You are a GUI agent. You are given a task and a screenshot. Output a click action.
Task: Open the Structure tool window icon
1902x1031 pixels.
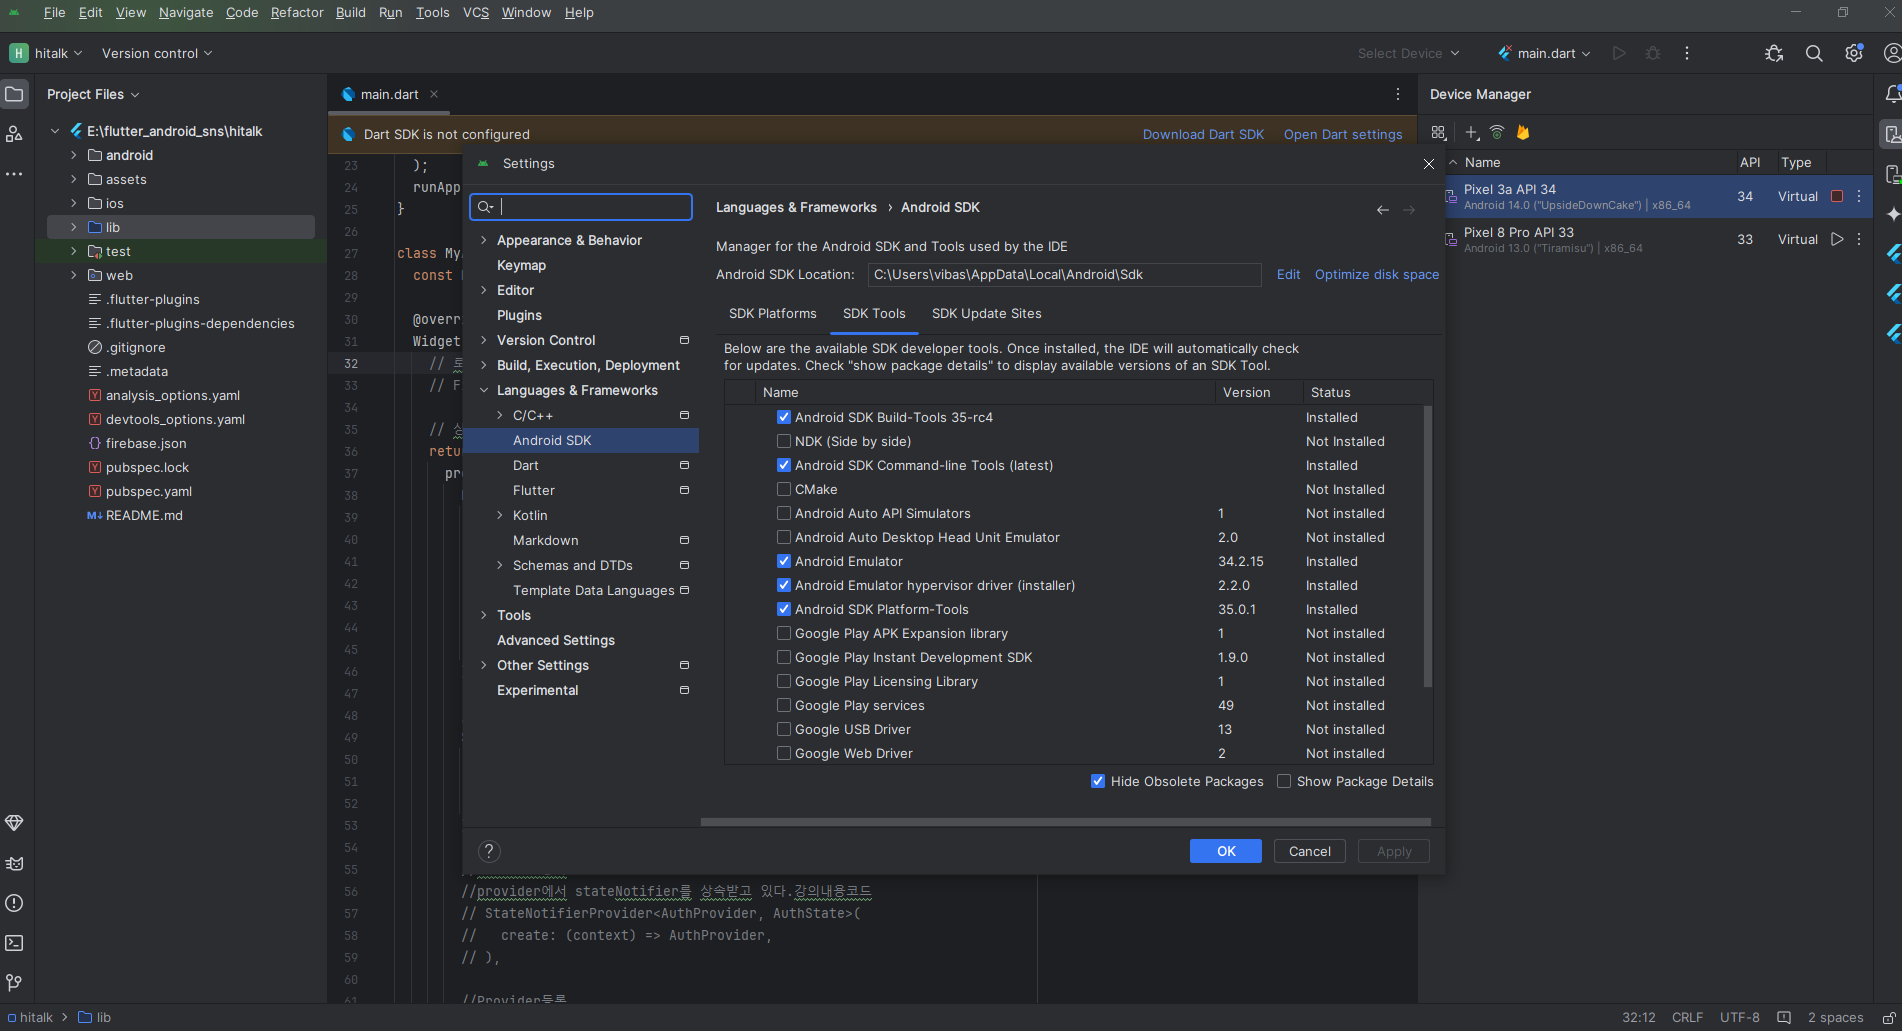14,134
